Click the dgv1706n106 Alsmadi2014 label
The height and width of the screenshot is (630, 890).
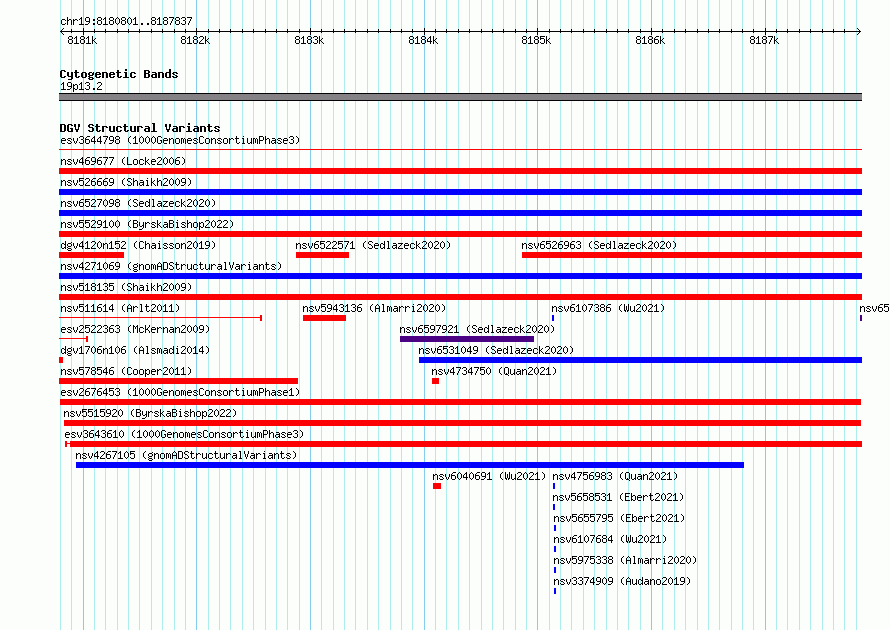click(x=135, y=350)
